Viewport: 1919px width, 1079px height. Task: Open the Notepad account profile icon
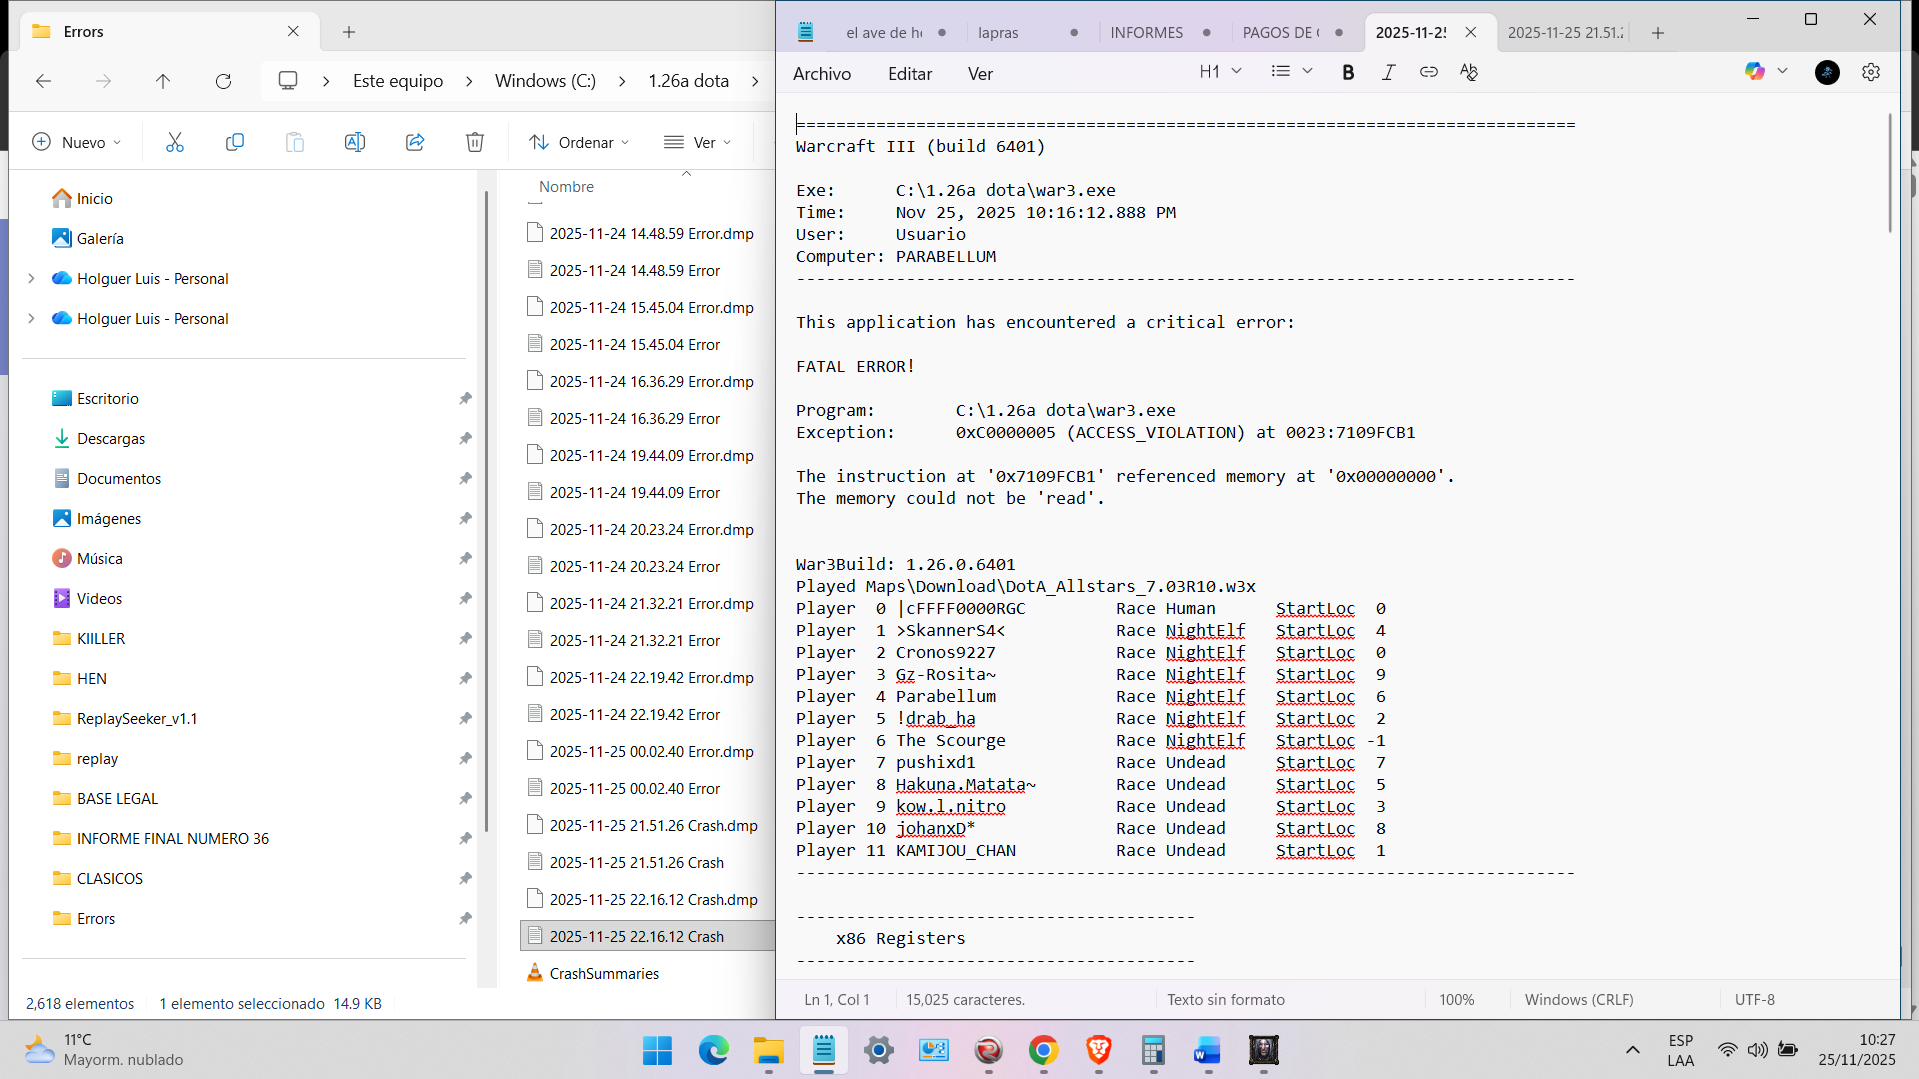[1827, 72]
